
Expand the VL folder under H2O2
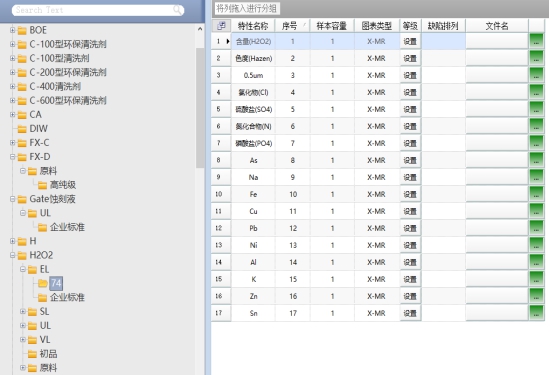pos(23,340)
